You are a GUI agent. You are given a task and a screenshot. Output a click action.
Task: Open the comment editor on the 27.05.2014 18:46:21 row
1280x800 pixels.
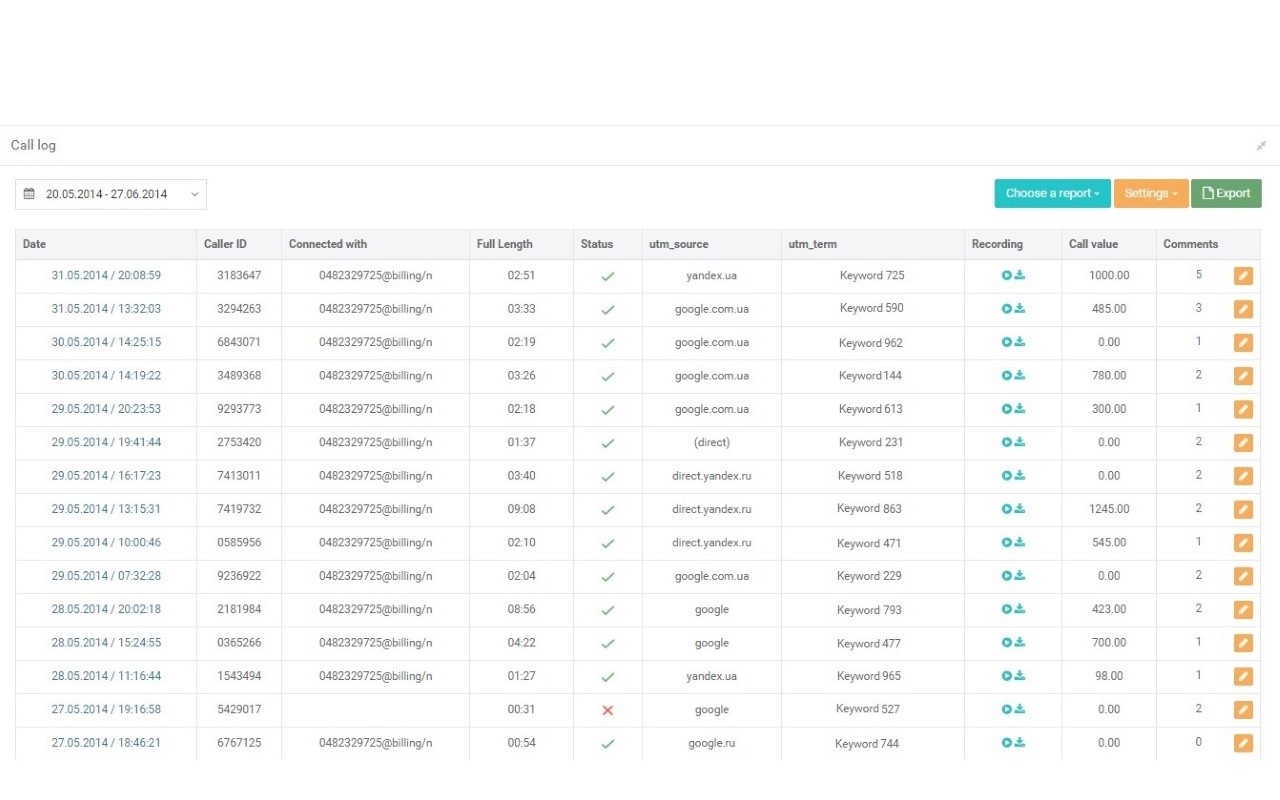click(x=1243, y=743)
